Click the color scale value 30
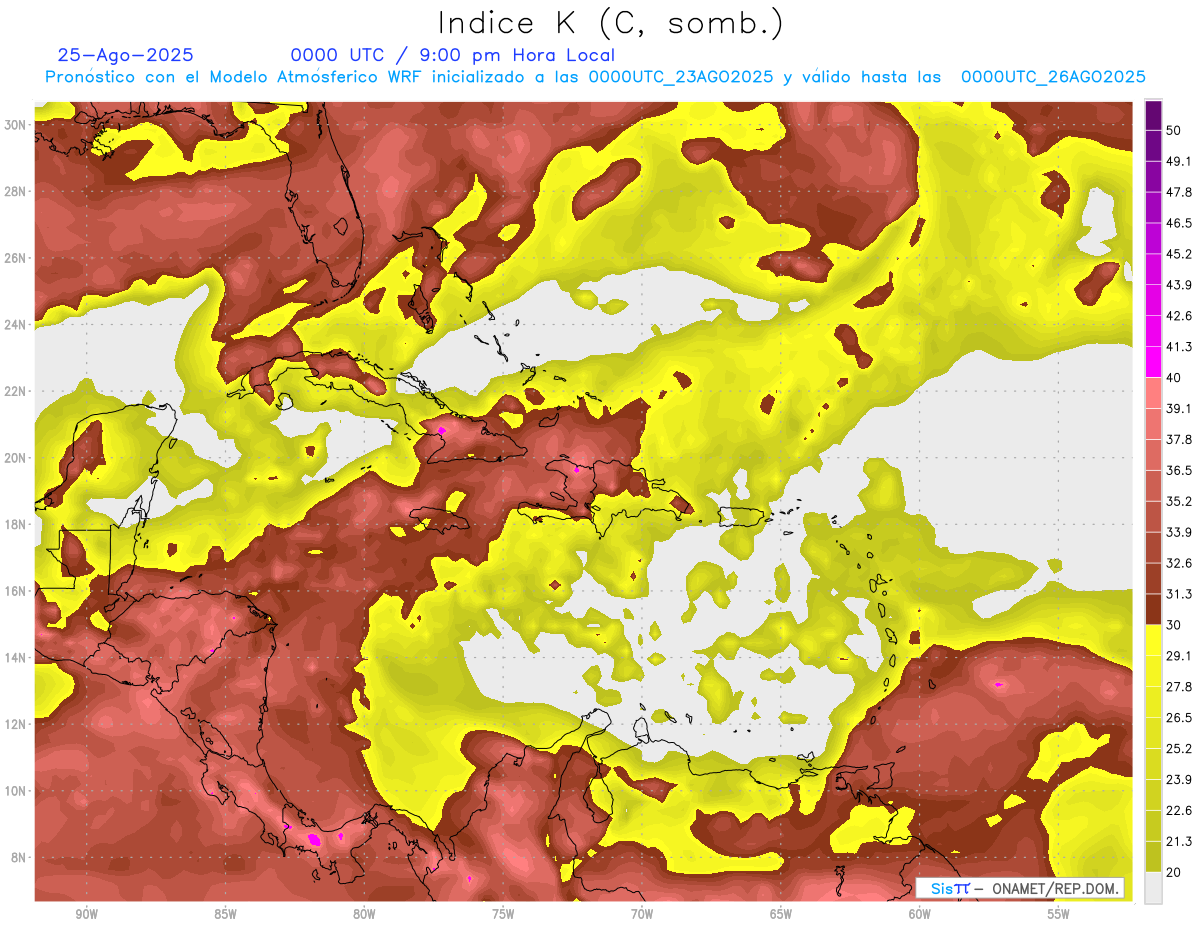Viewport: 1200px width, 927px height. [1174, 625]
